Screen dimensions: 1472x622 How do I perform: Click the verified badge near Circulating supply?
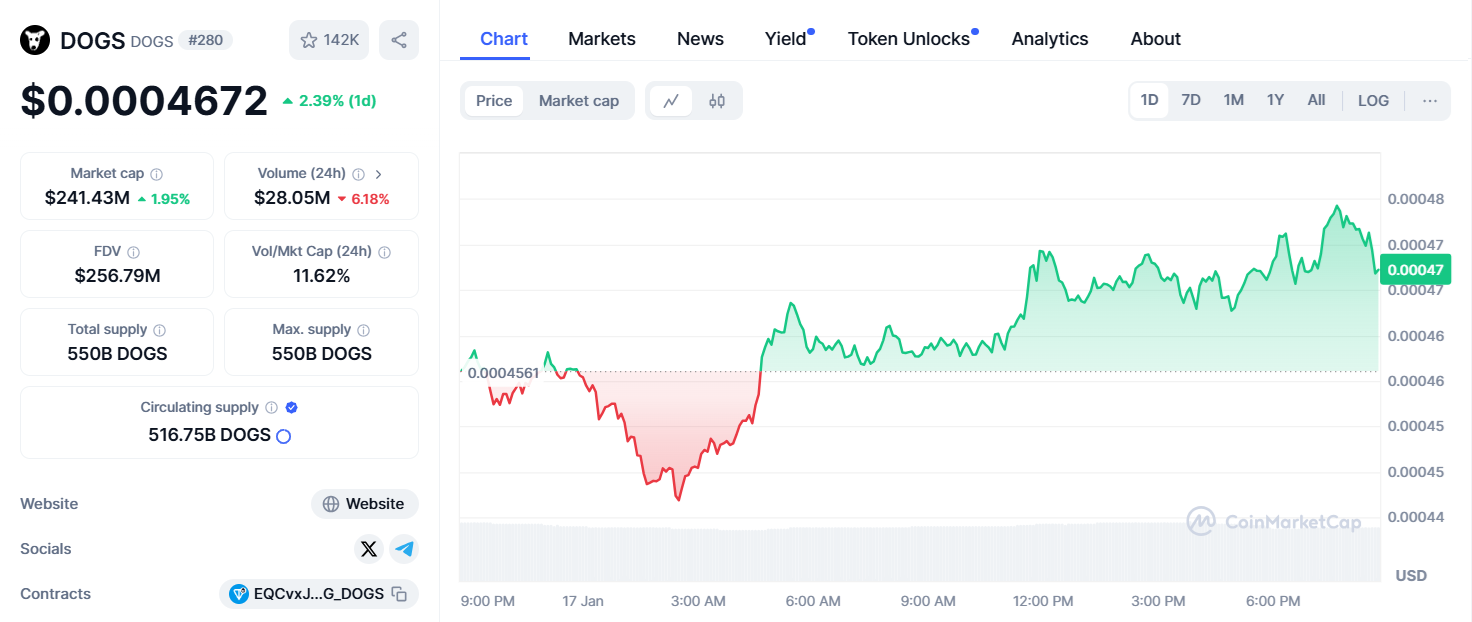point(292,408)
